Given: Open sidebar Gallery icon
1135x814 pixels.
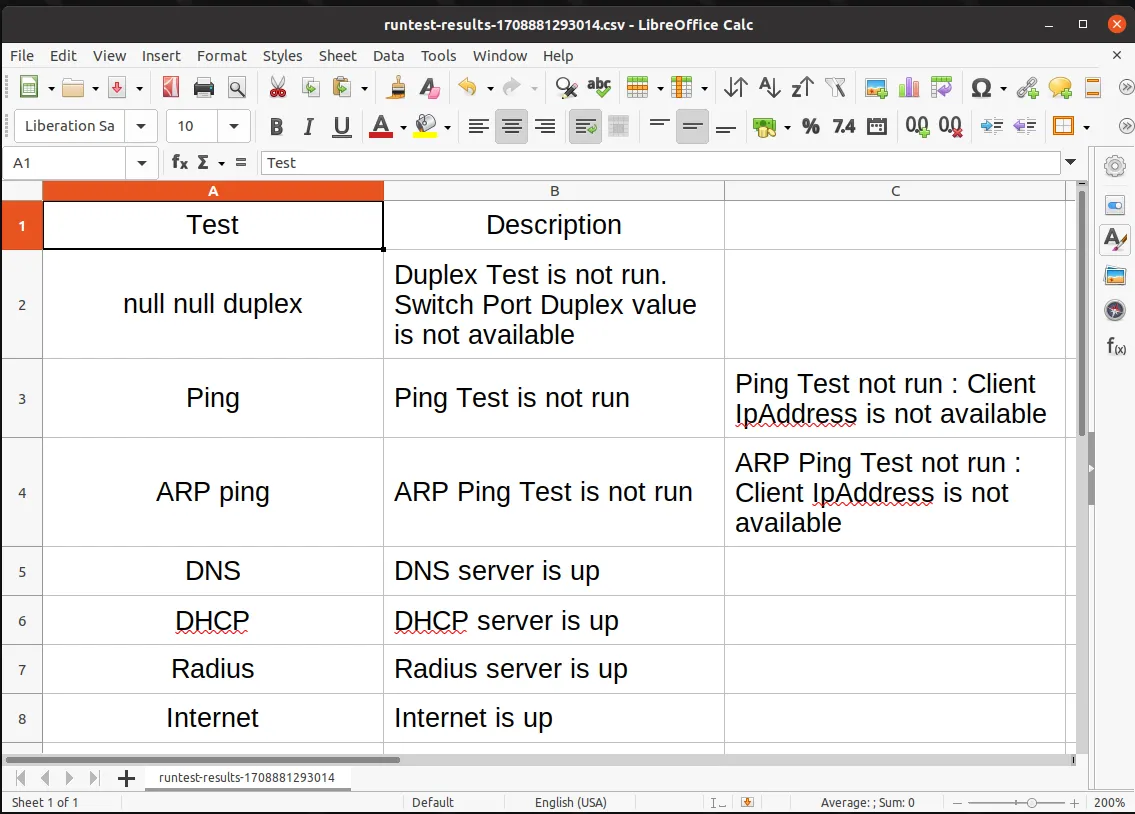Looking at the screenshot, I should coord(1115,275).
